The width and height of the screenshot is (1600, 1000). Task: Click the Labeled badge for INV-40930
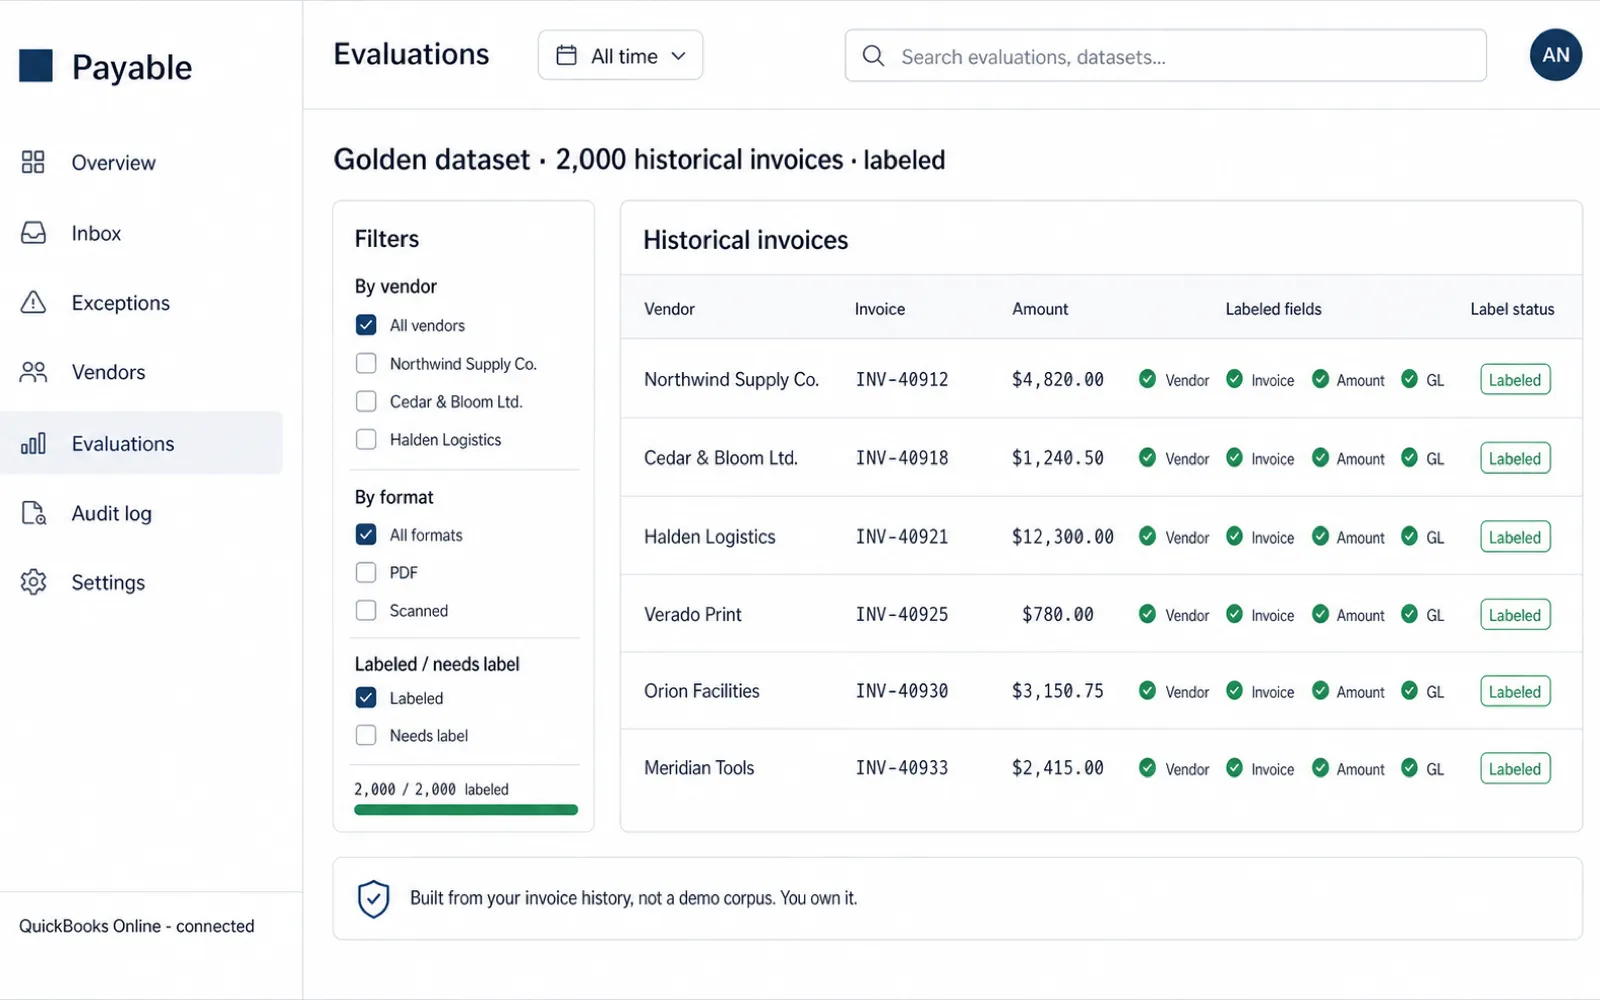pos(1515,691)
